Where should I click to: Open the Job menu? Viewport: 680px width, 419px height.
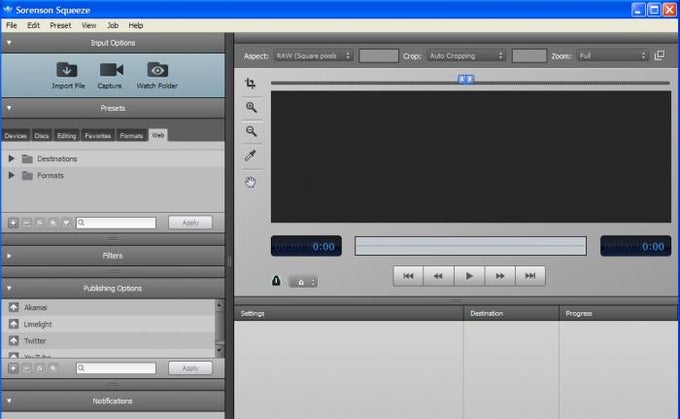click(x=113, y=25)
